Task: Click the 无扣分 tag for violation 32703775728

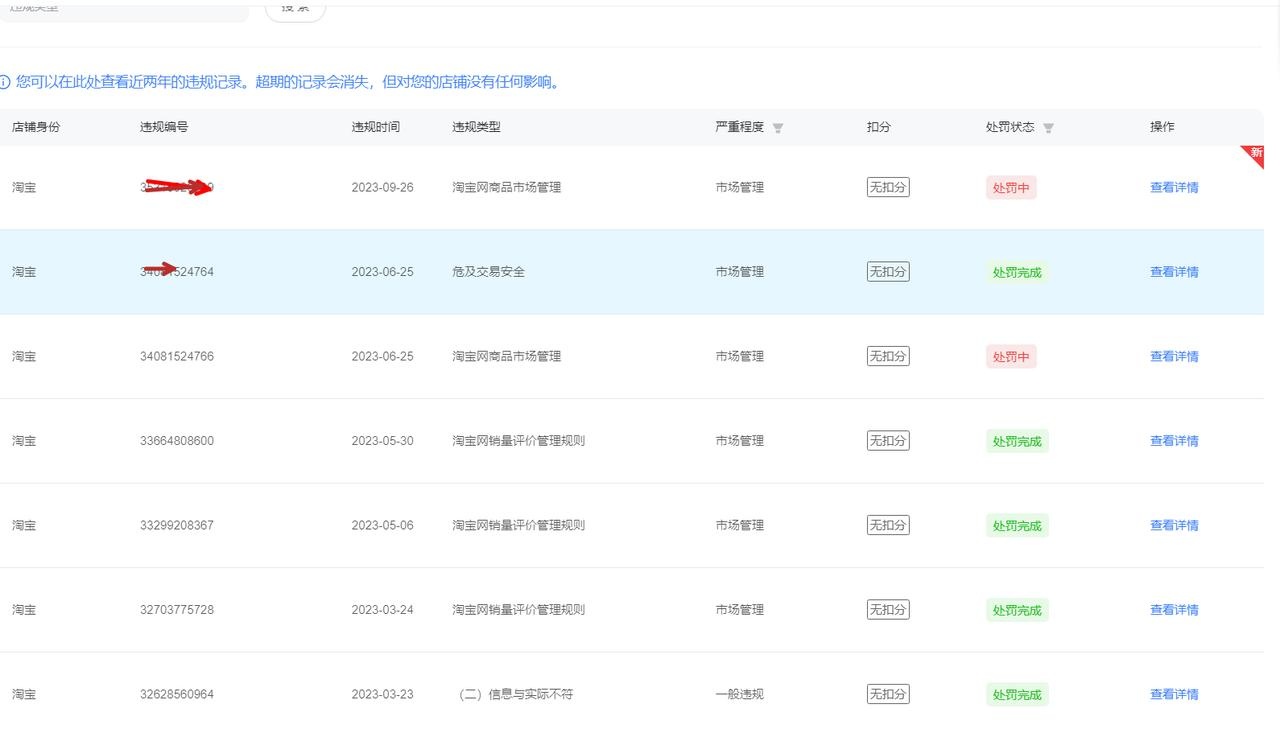Action: point(888,609)
